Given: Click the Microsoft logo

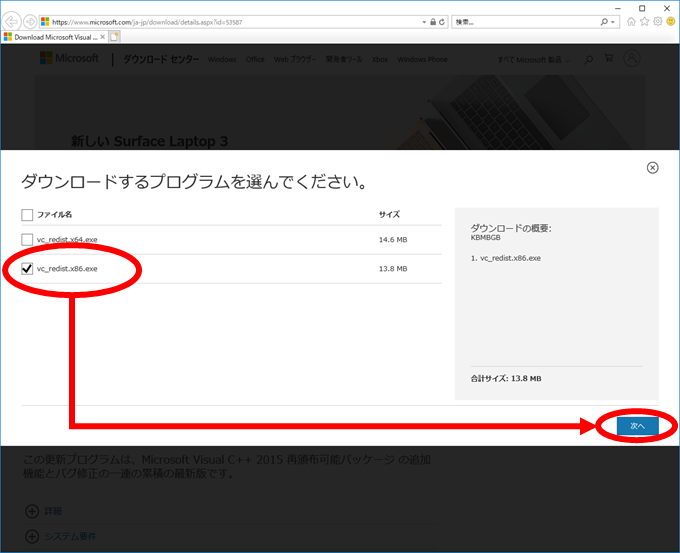Looking at the screenshot, I should coord(69,58).
